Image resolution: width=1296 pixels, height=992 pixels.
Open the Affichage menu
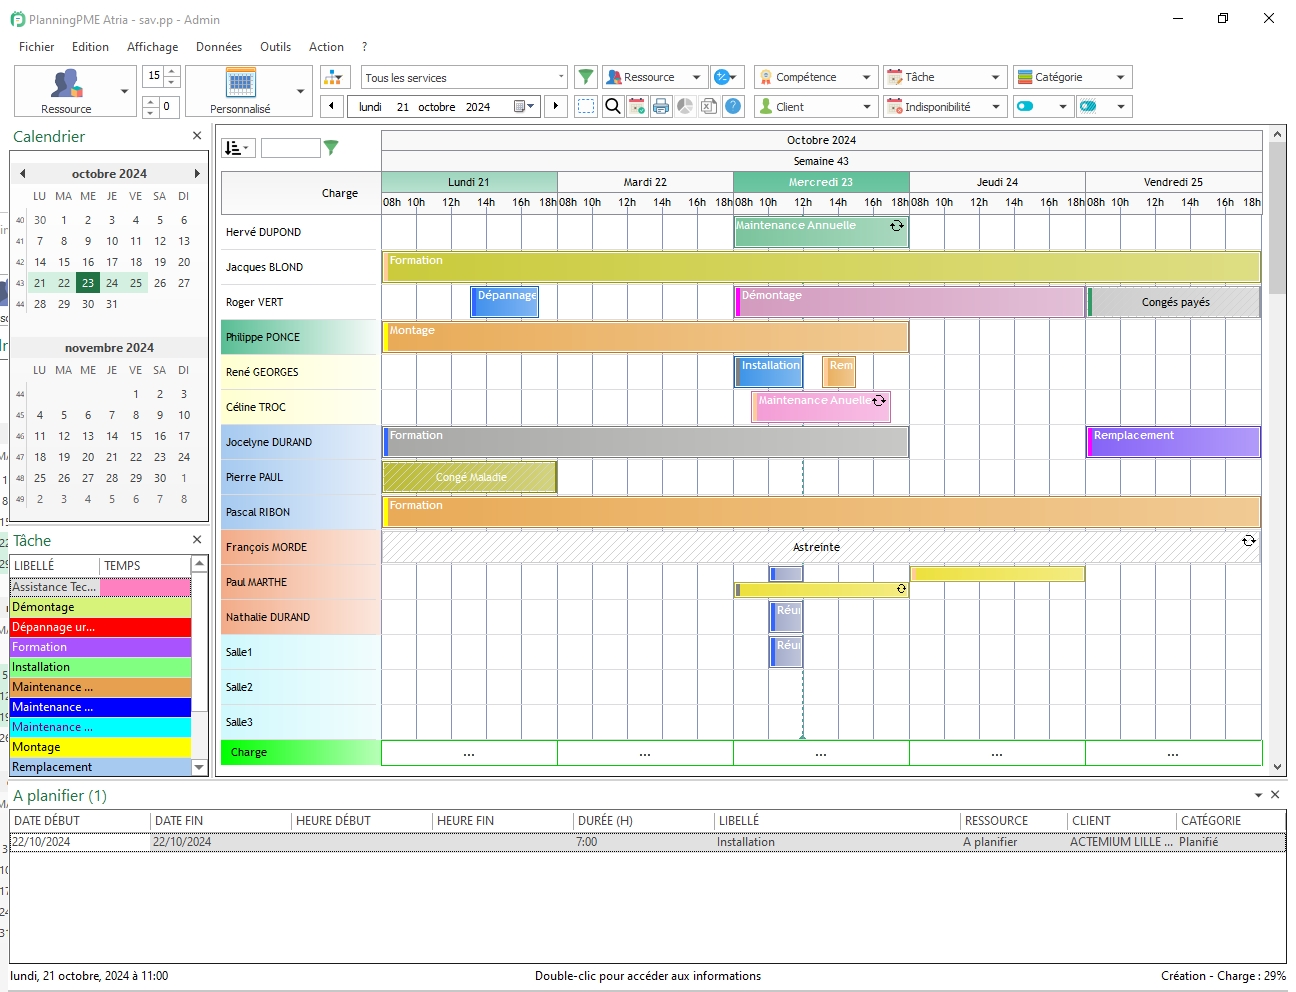coord(152,47)
